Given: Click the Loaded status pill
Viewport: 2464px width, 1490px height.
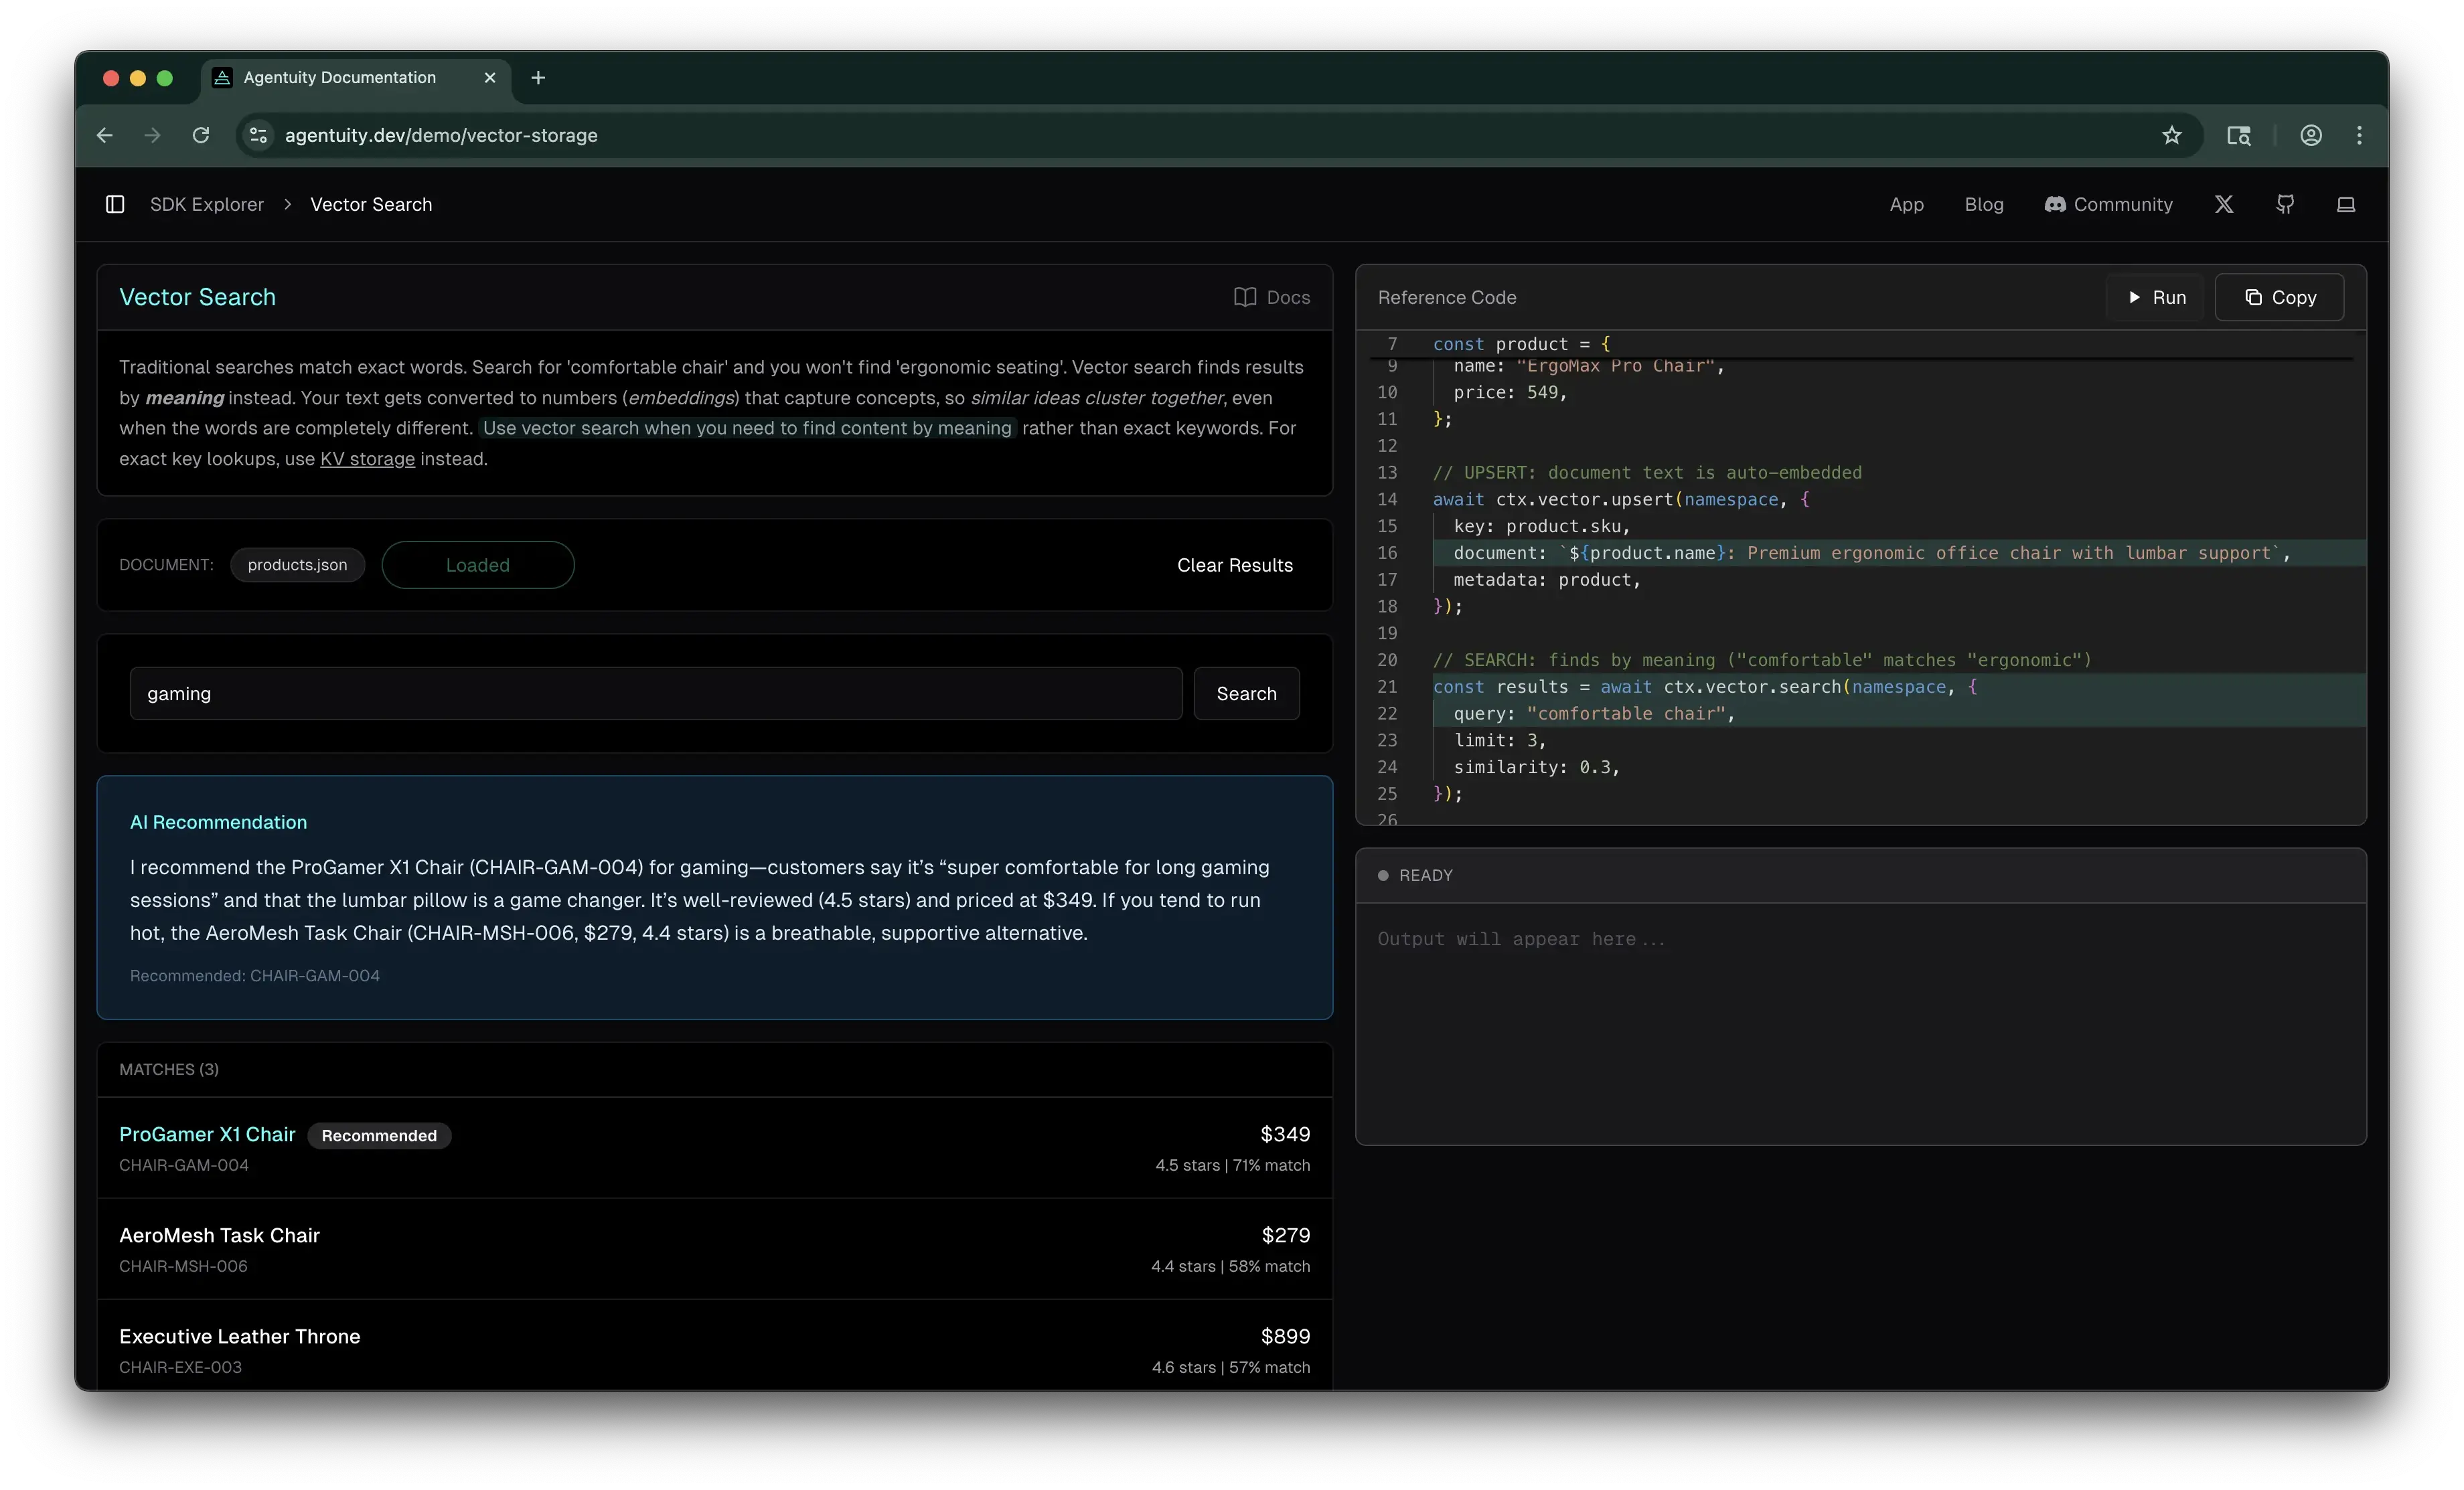Looking at the screenshot, I should [x=478, y=564].
